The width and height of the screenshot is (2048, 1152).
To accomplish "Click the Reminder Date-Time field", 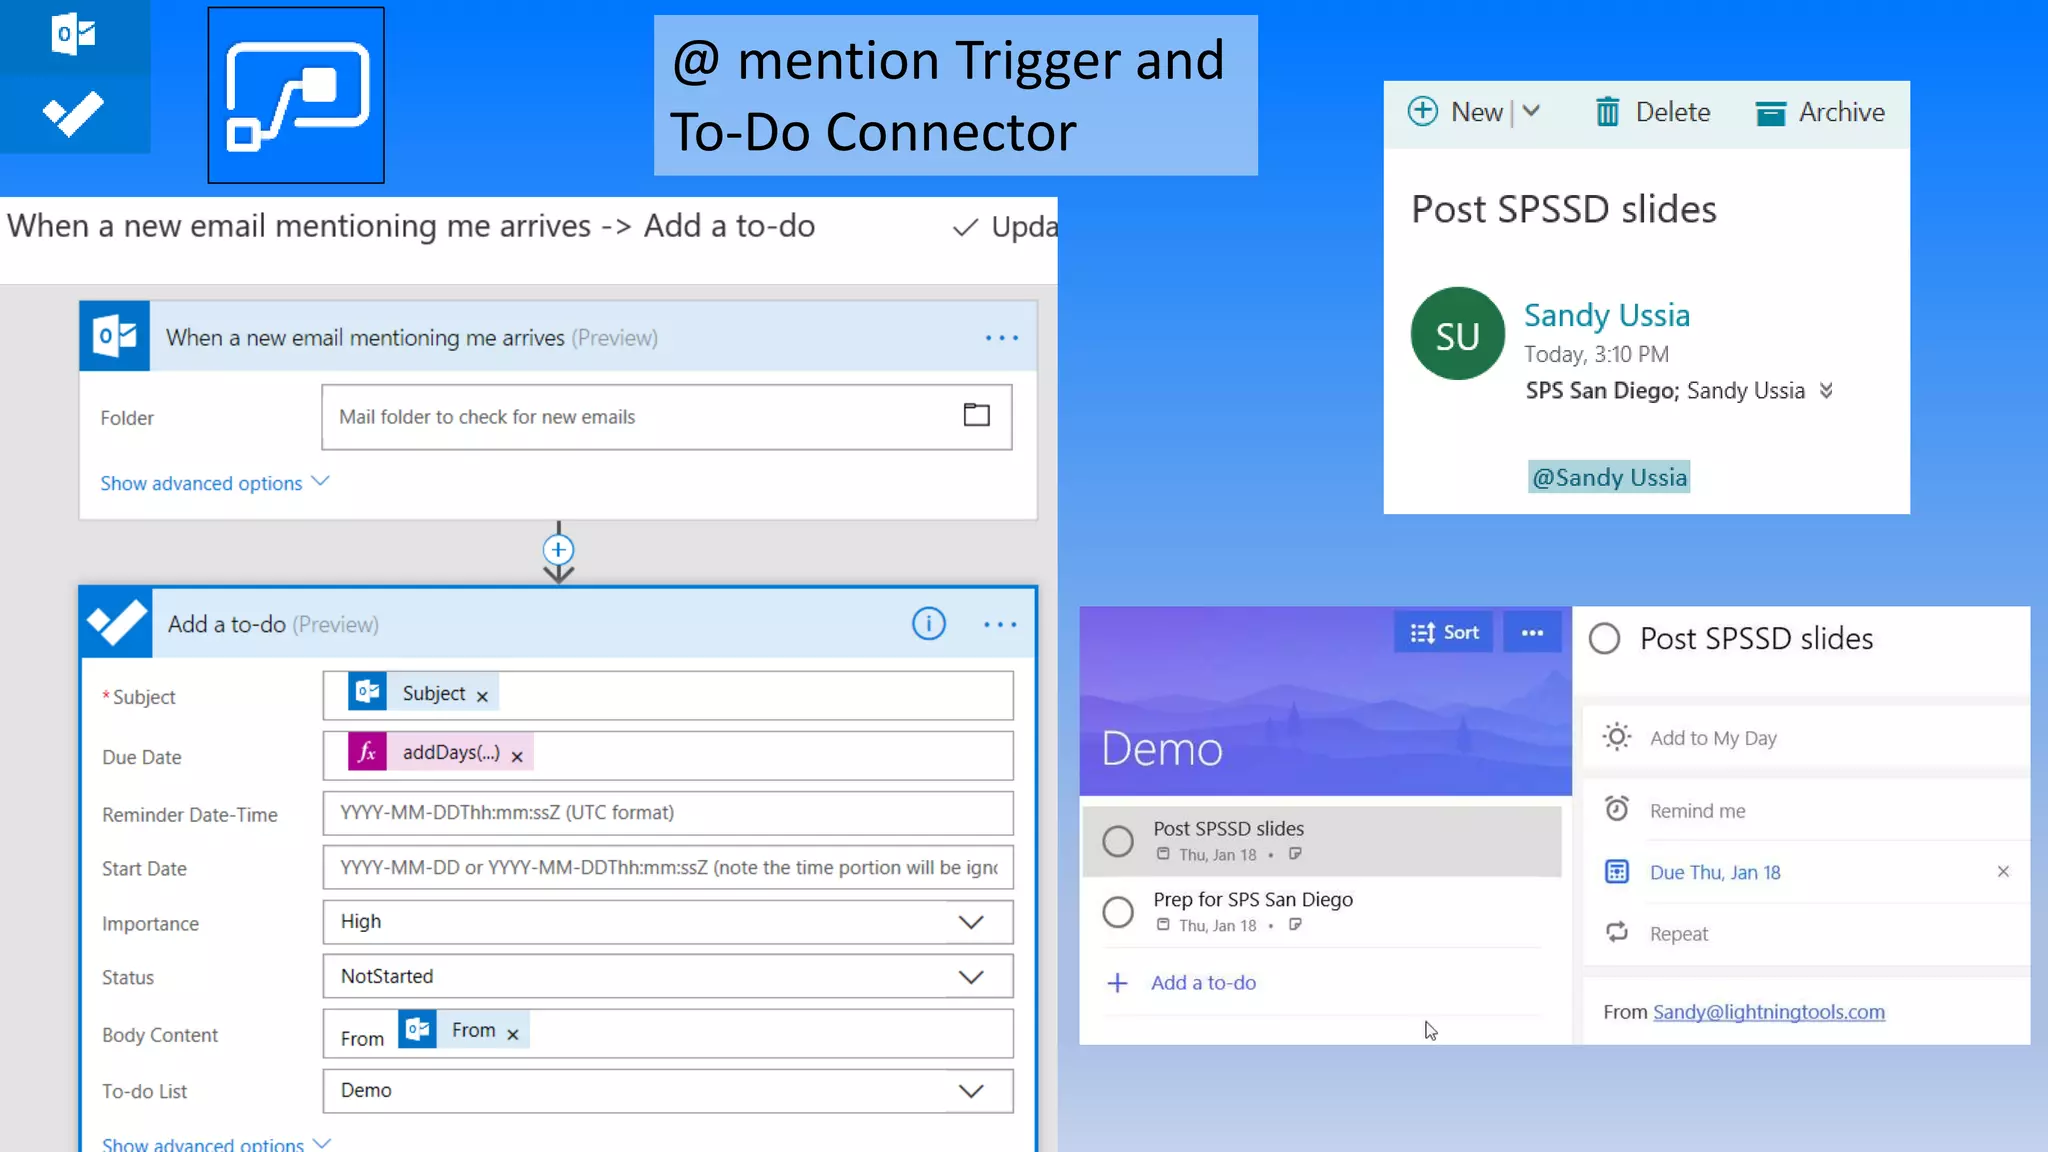I will point(667,813).
